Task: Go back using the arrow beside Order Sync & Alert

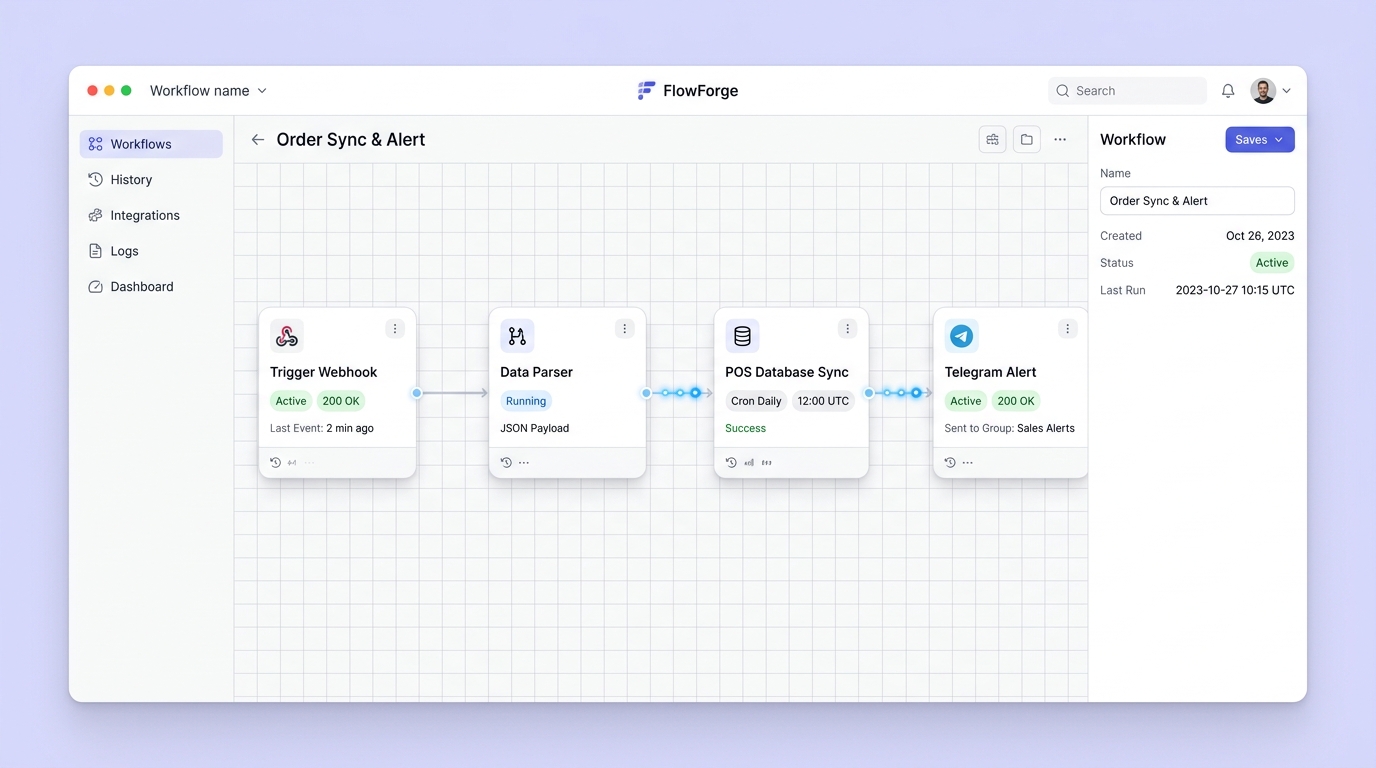Action: tap(258, 140)
